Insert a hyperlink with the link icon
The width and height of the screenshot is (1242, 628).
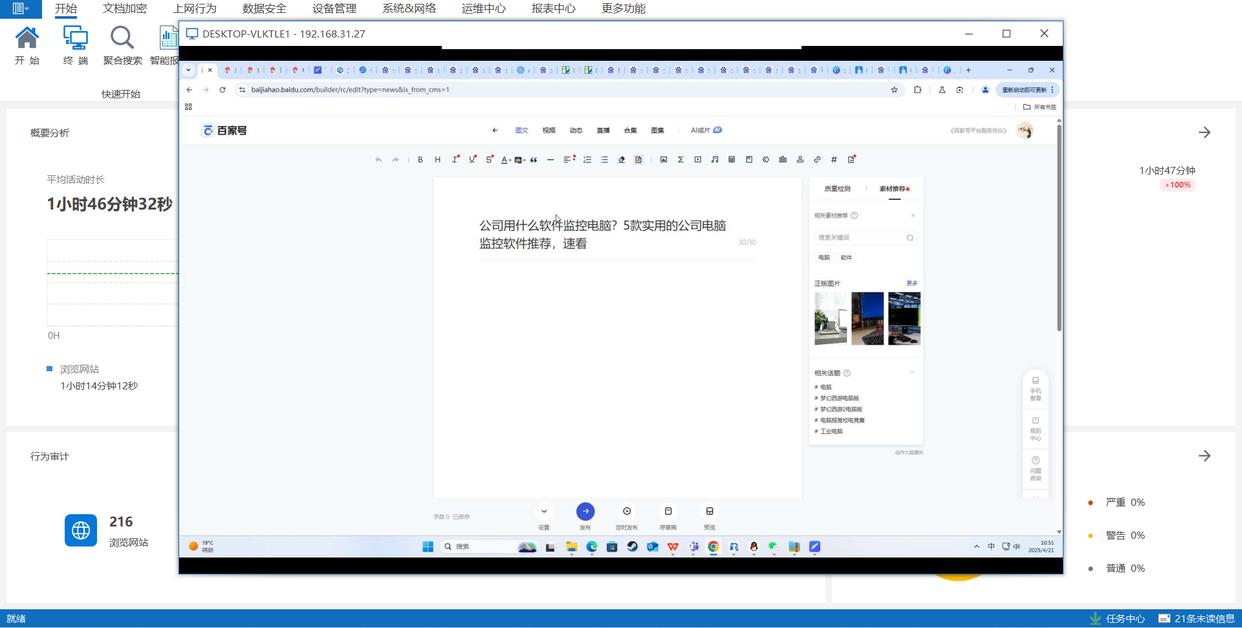point(817,160)
